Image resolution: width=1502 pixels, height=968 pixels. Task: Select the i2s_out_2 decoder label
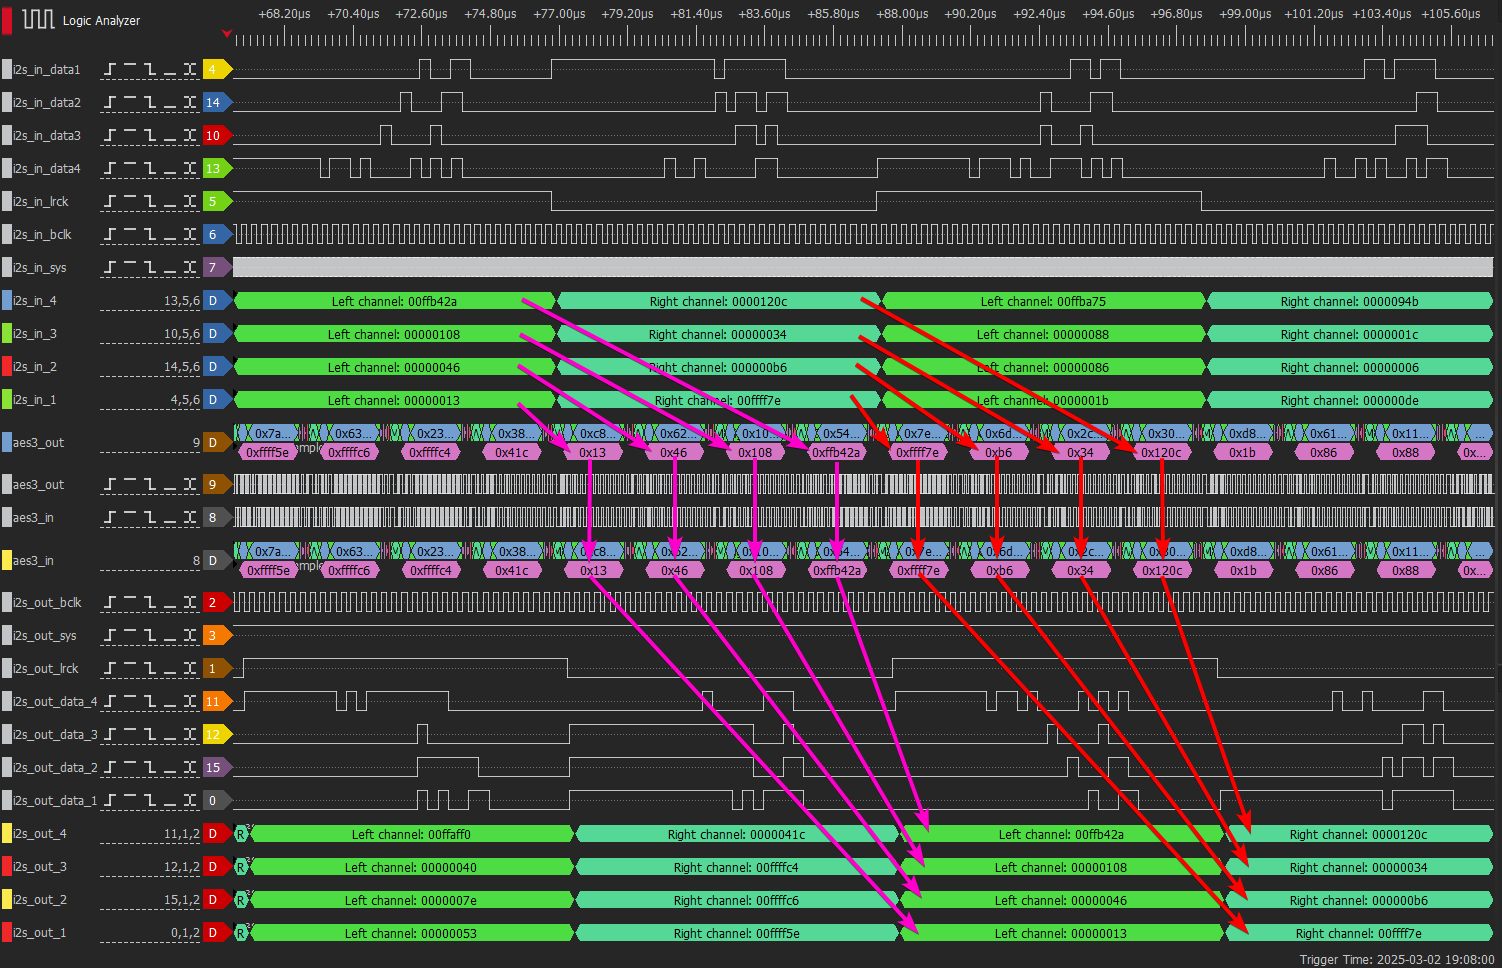(40, 900)
